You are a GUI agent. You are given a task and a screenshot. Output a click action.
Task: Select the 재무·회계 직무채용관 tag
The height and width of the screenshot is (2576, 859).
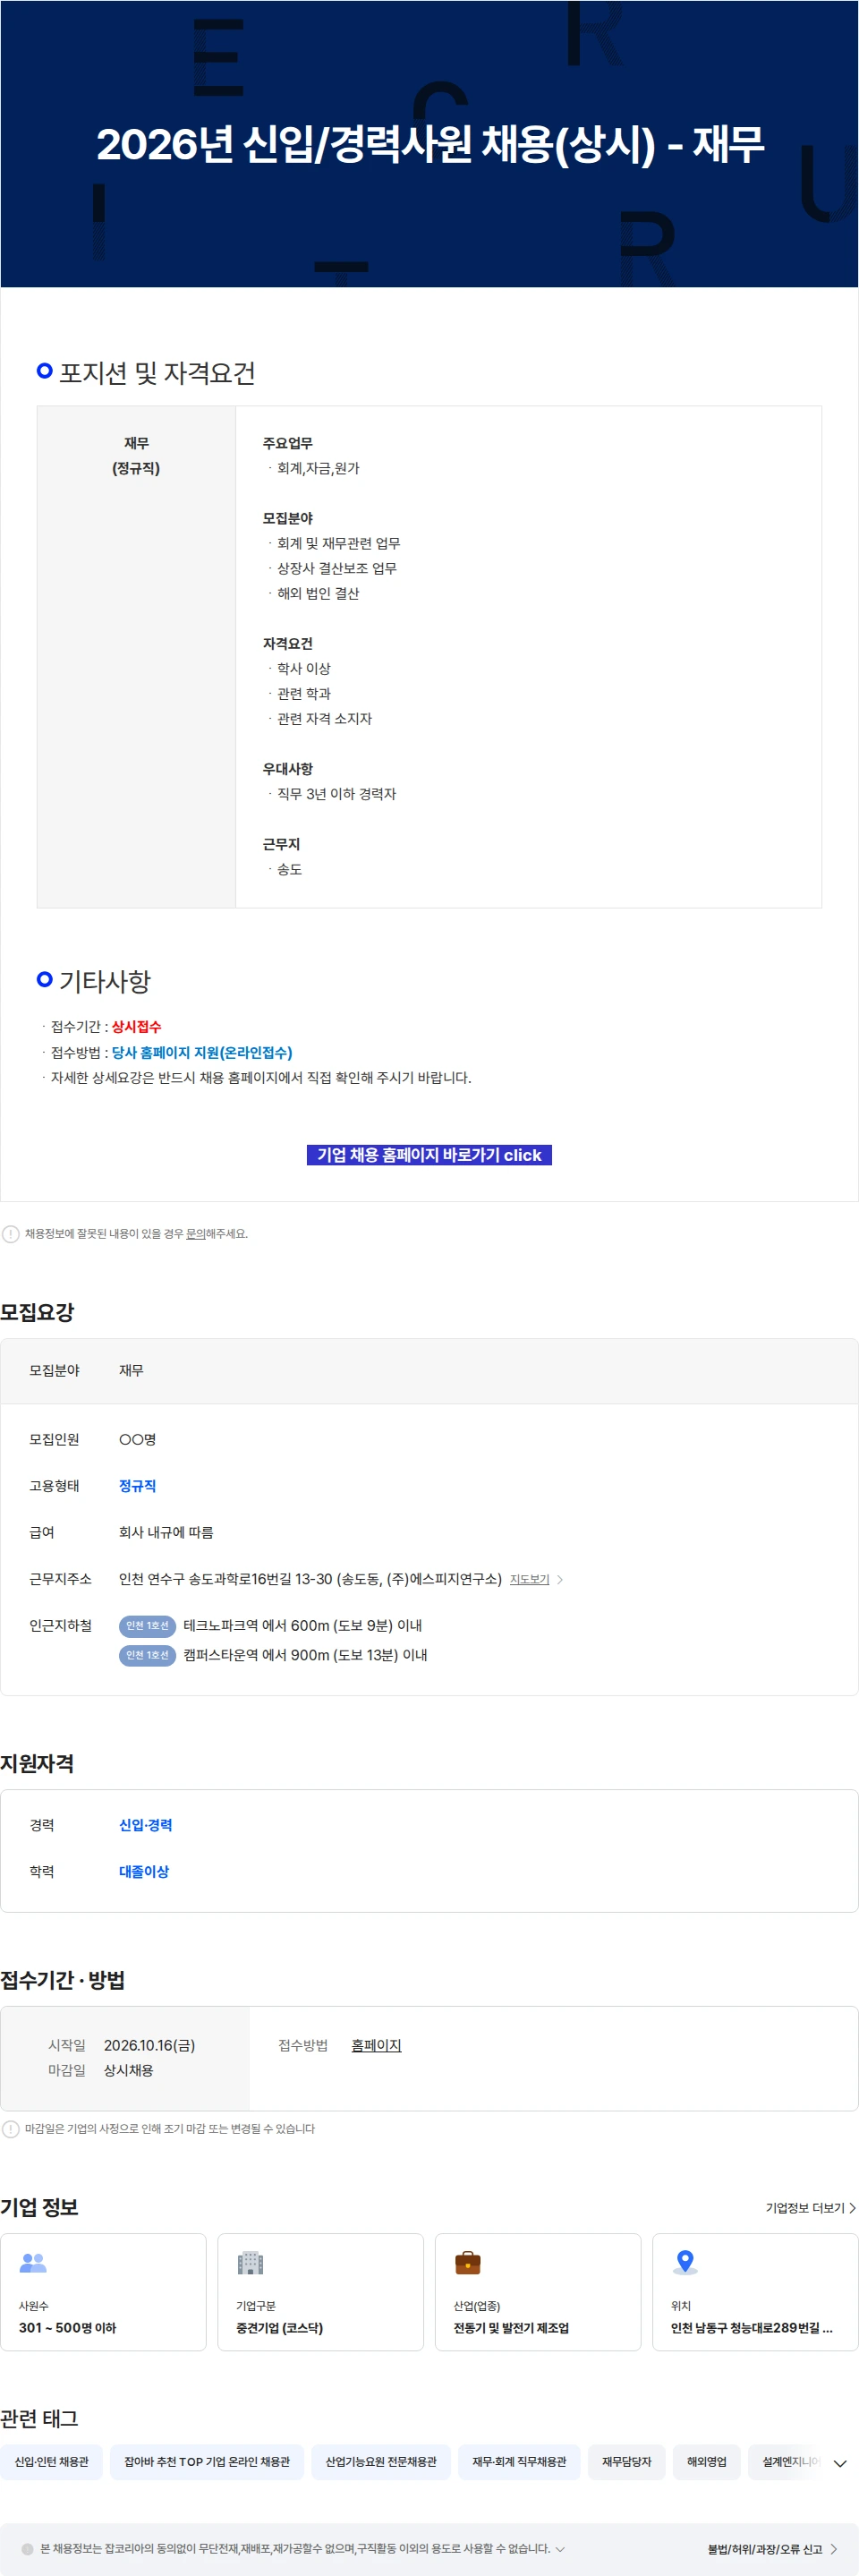(x=519, y=2462)
